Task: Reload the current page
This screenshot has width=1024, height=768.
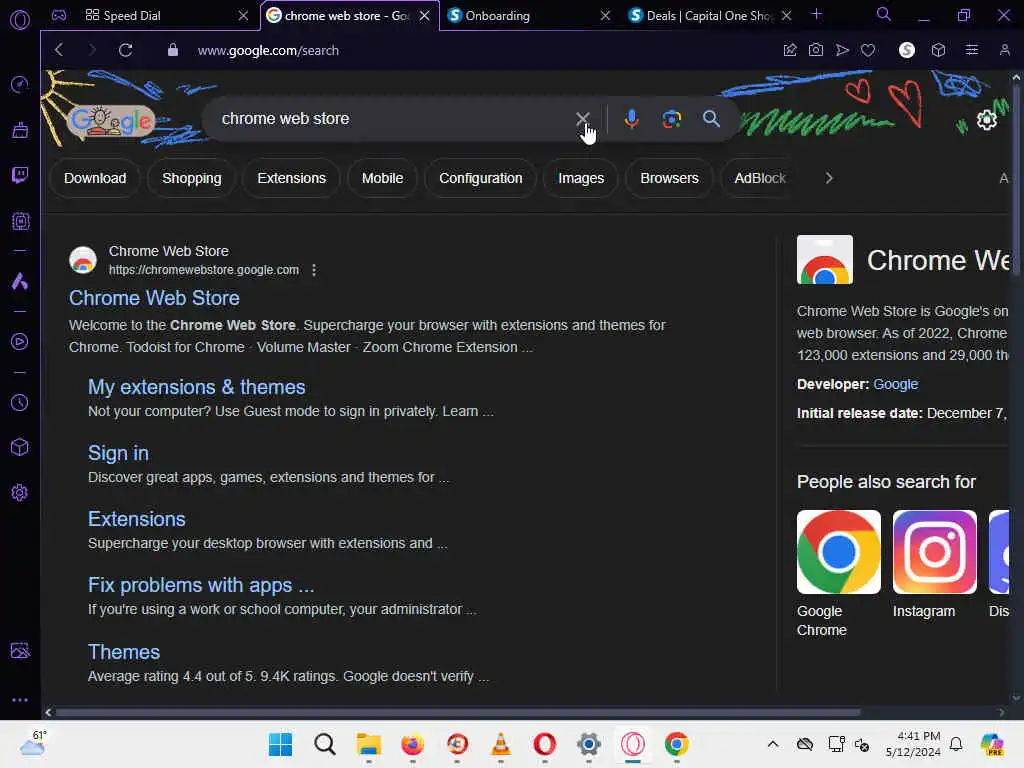Action: pyautogui.click(x=125, y=50)
